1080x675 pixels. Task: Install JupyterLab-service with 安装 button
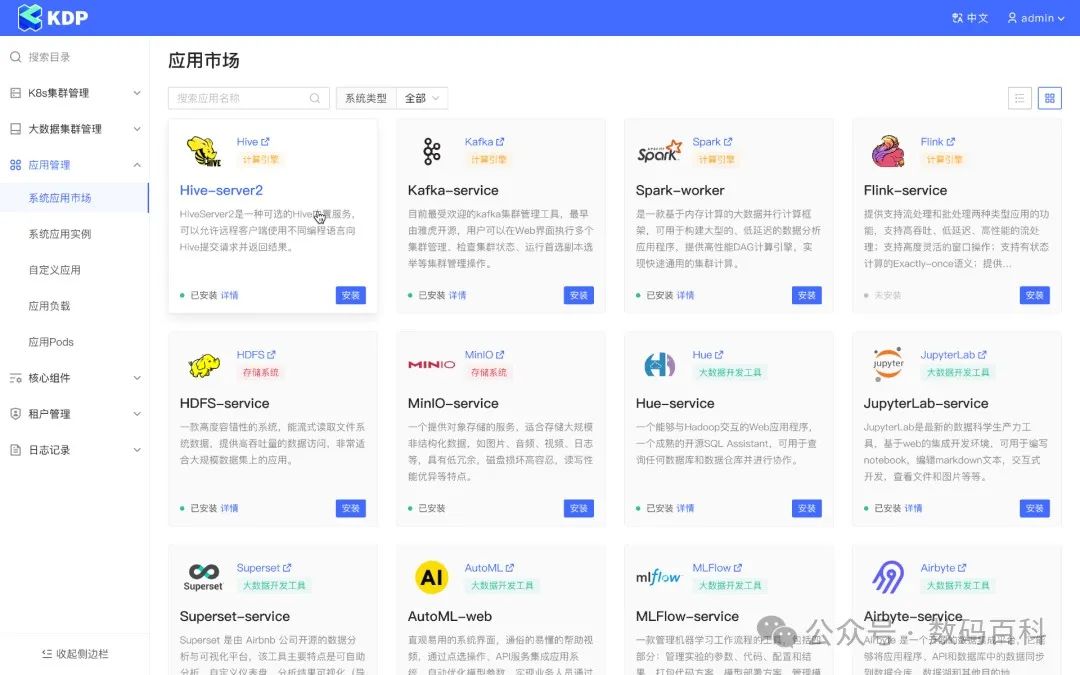pyautogui.click(x=1035, y=508)
